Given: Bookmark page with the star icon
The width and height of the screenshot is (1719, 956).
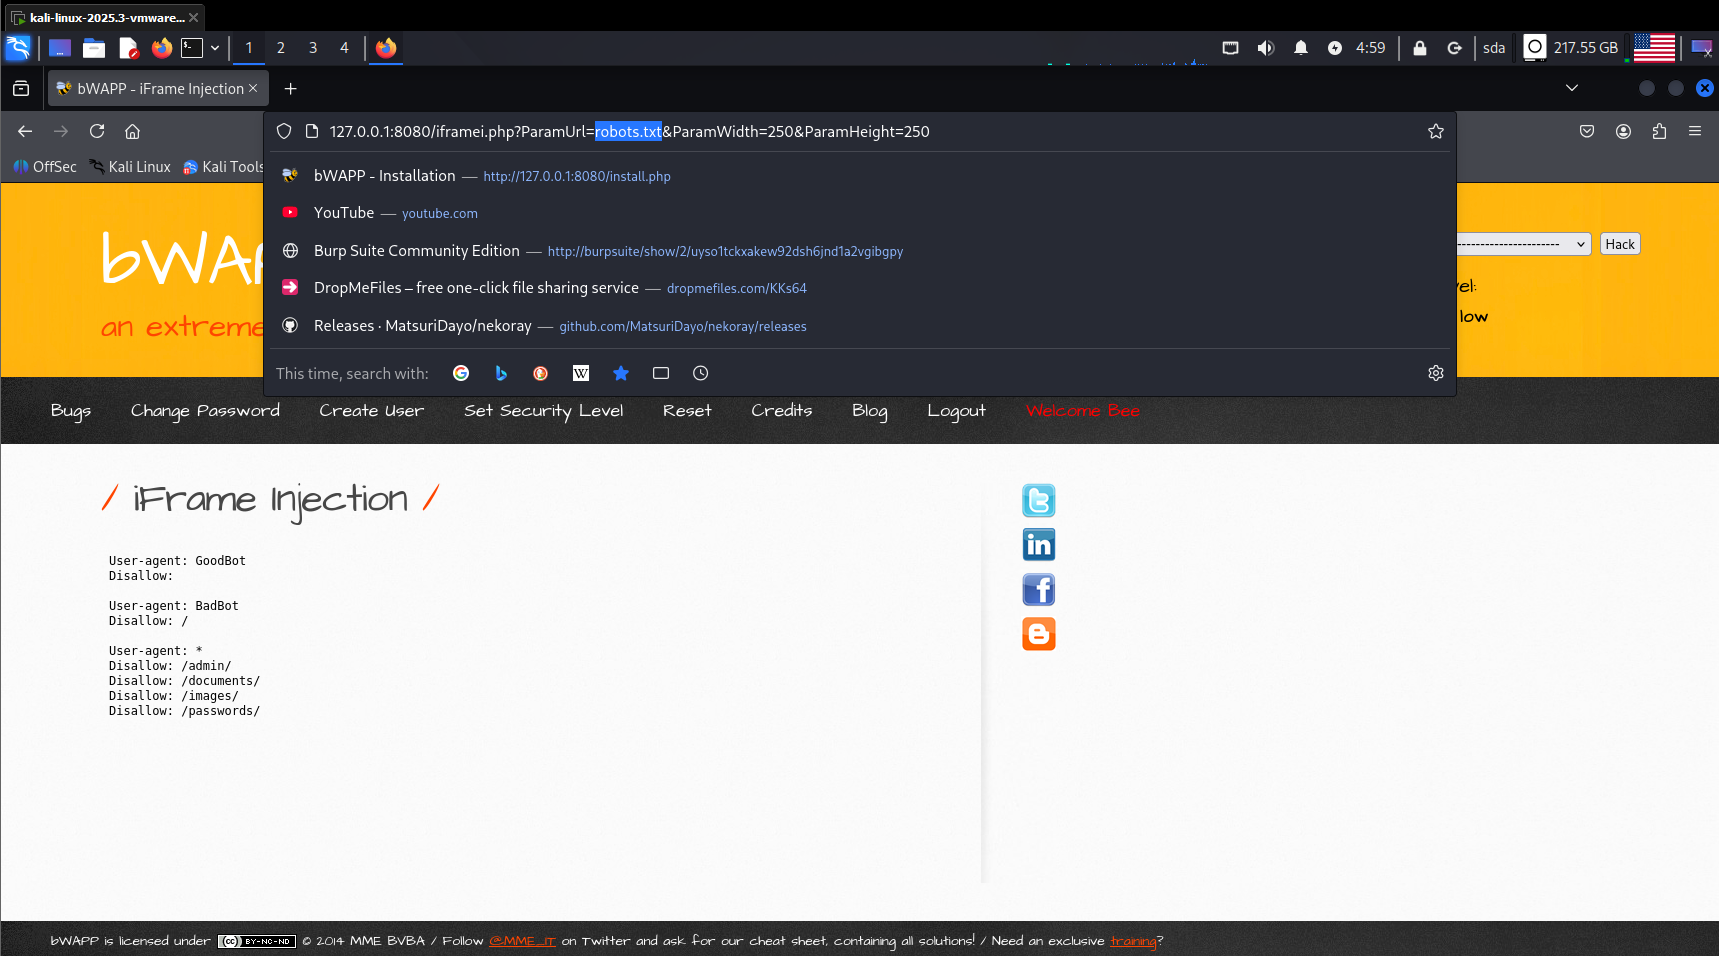Looking at the screenshot, I should (1435, 132).
